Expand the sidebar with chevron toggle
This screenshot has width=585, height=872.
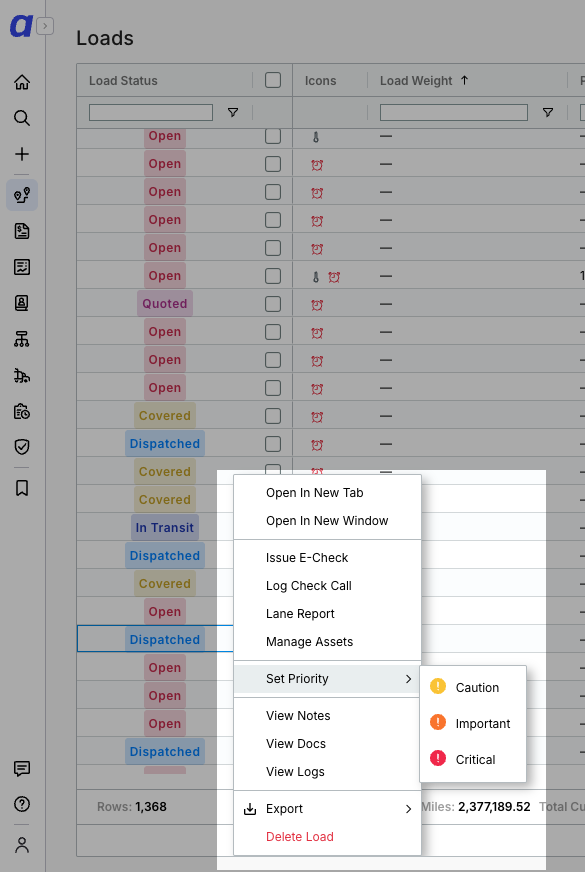(45, 26)
